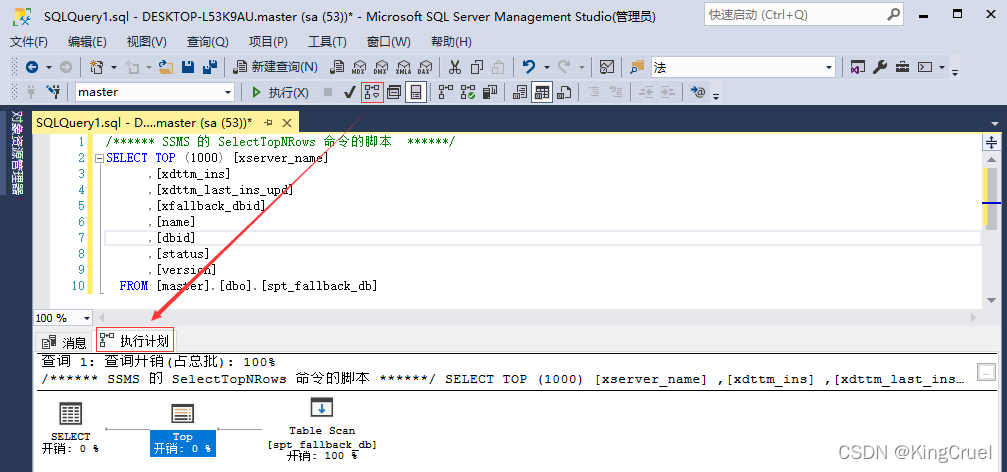Open the find combo box containing 法
This screenshot has width=1007, height=472.
743,67
